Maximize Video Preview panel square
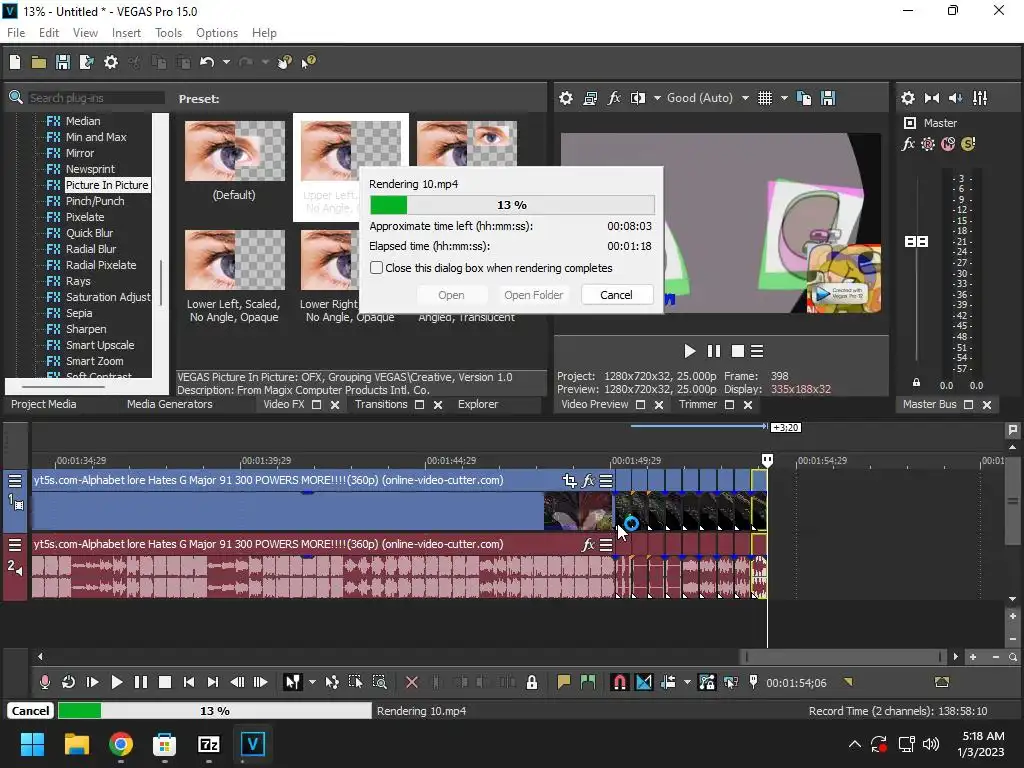Image resolution: width=1024 pixels, height=768 pixels. coord(641,405)
